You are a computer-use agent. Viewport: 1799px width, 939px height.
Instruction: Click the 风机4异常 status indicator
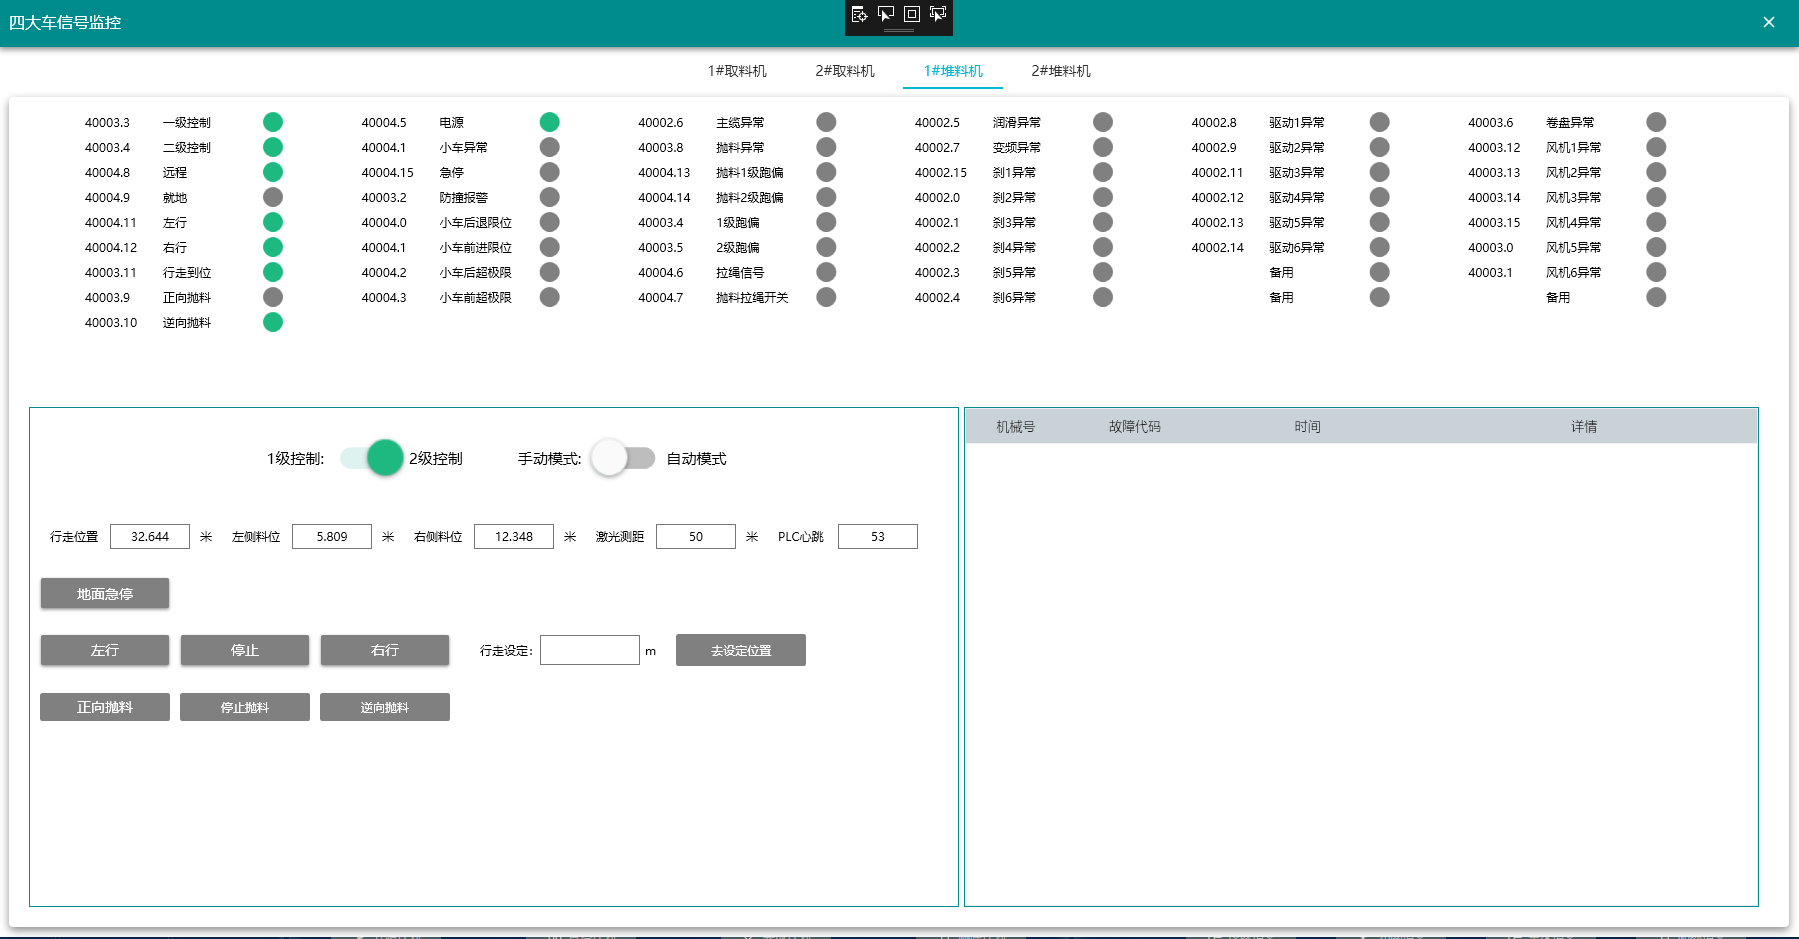point(1656,222)
